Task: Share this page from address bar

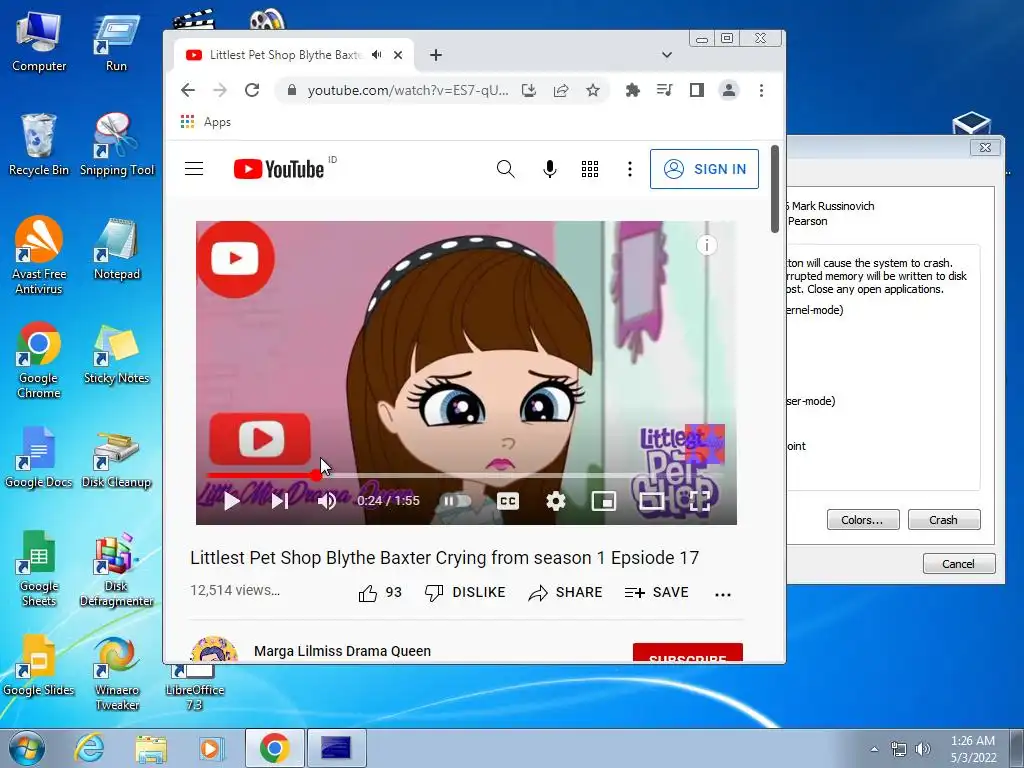Action: pyautogui.click(x=561, y=90)
